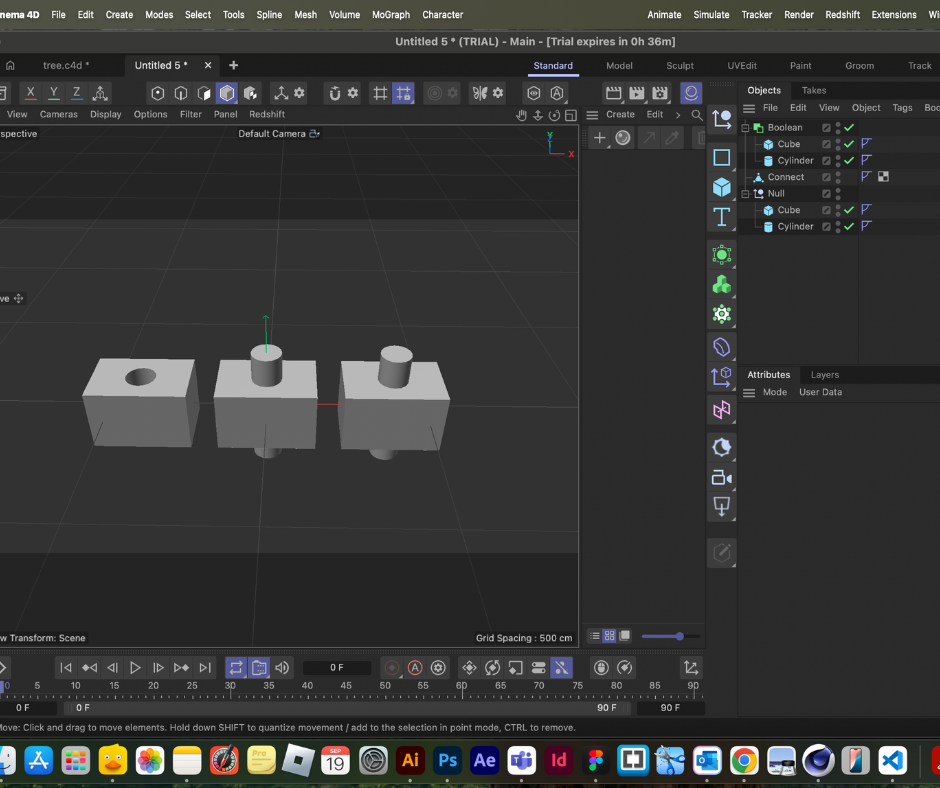
Task: Open Create in the Object Manager
Action: (x=621, y=114)
